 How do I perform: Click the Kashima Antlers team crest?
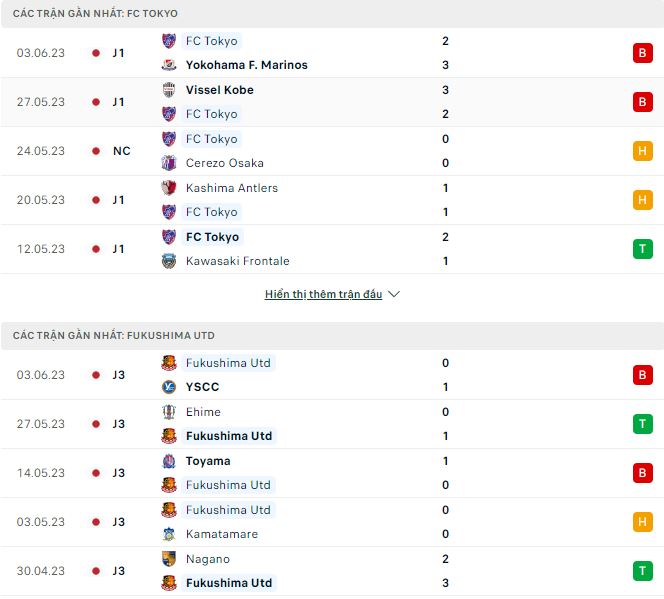[x=169, y=188]
